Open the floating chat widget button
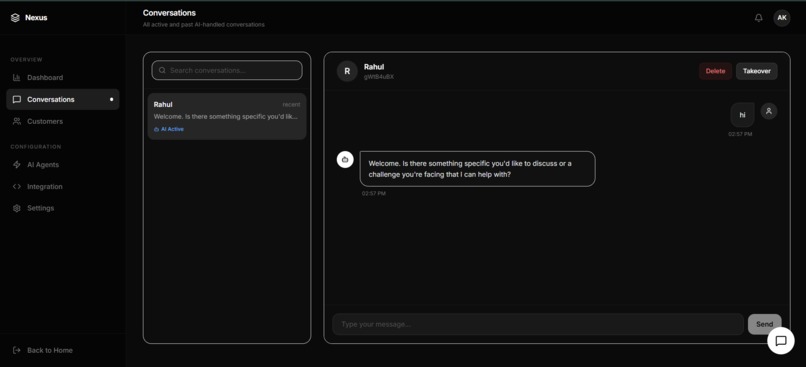Viewport: 806px width, 367px height. click(x=781, y=341)
